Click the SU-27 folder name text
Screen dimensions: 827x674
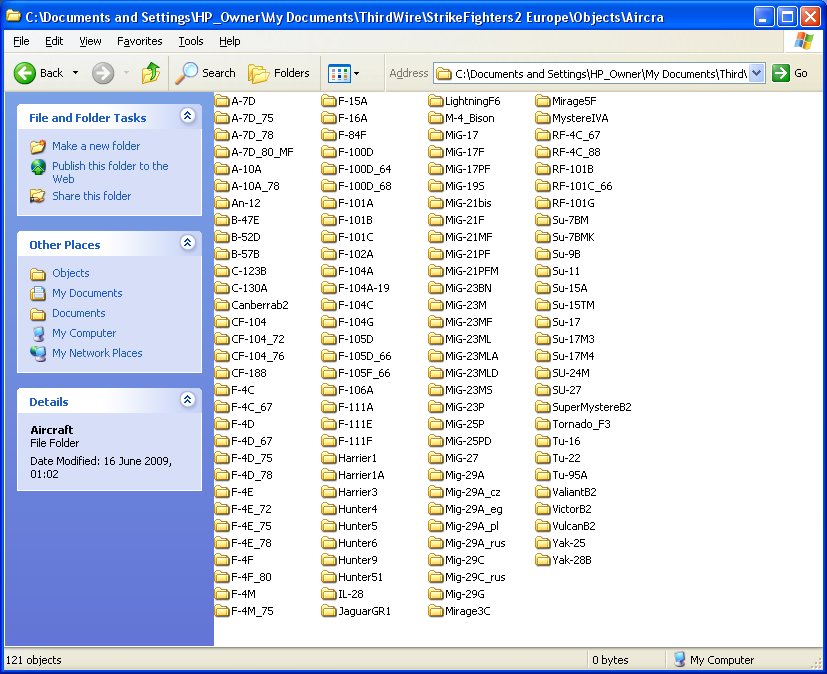[567, 390]
